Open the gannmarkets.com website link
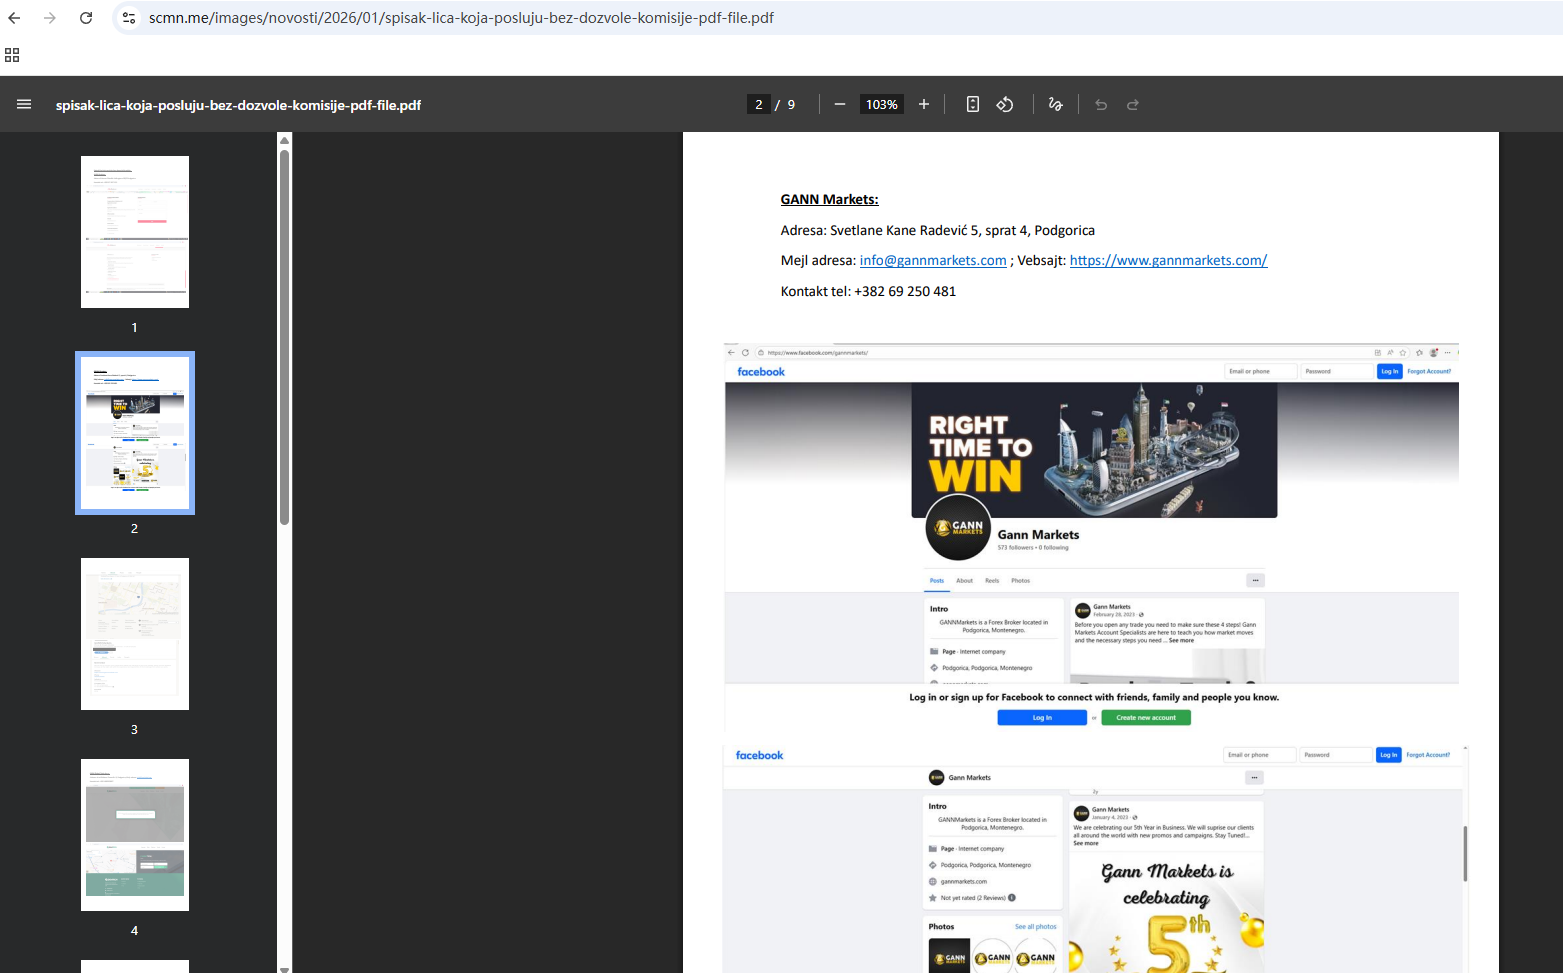This screenshot has height=973, width=1563. [x=1168, y=260]
